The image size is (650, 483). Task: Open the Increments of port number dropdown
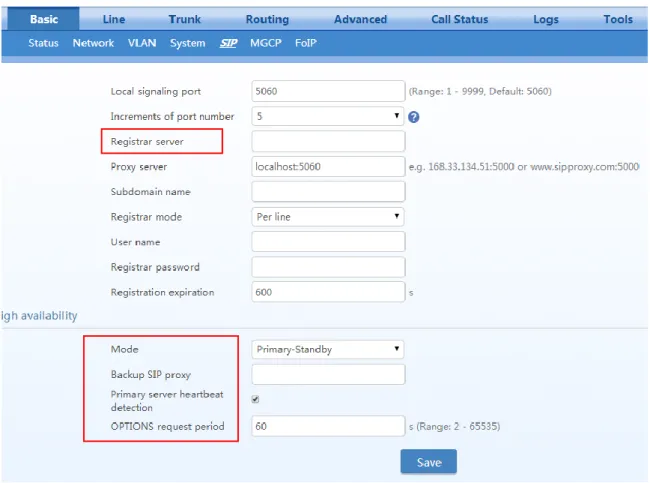tap(328, 116)
